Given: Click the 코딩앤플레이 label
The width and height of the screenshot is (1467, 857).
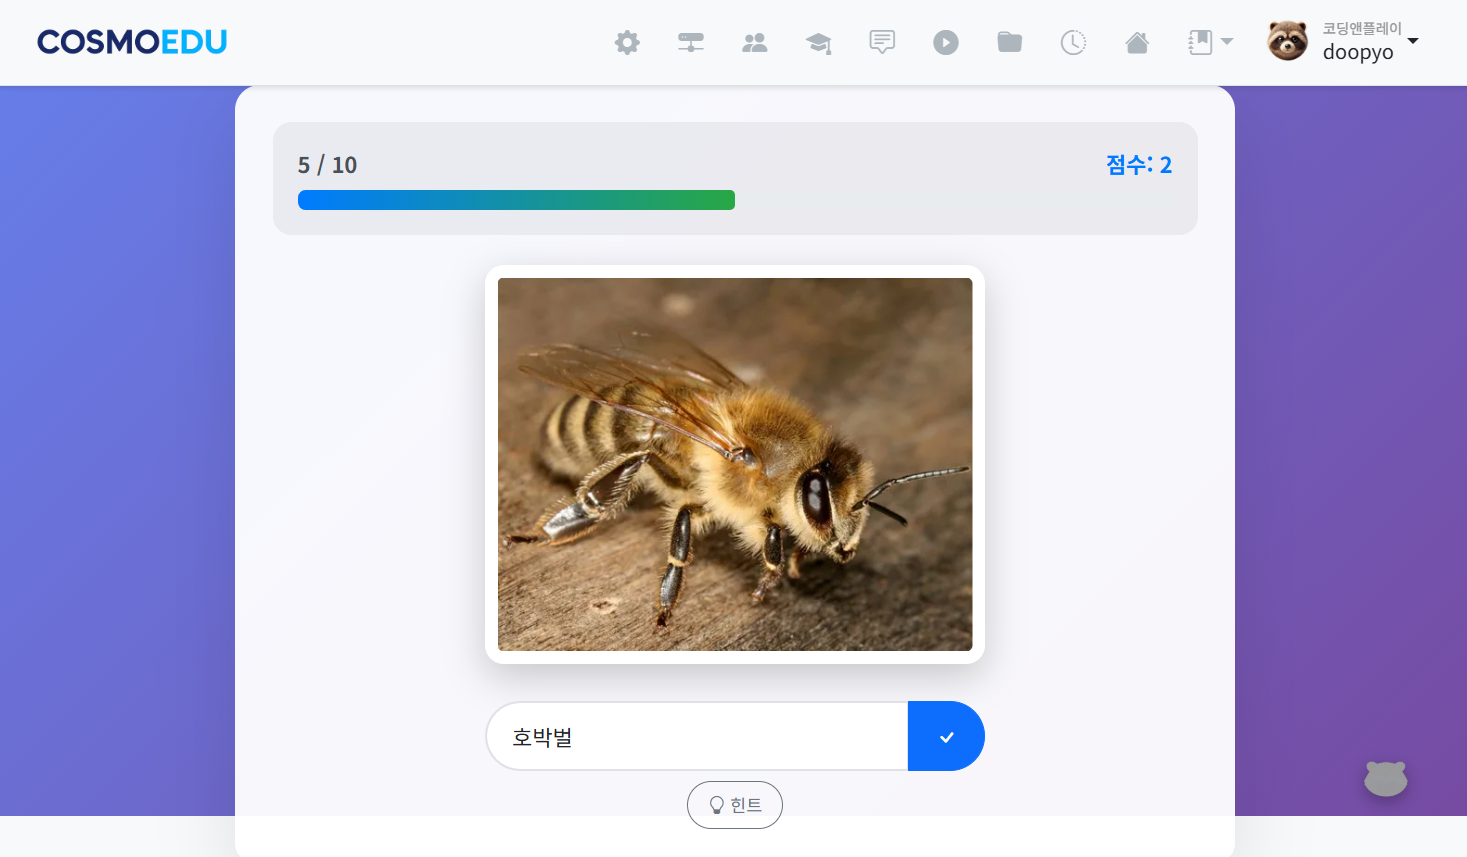Looking at the screenshot, I should pos(1362,28).
